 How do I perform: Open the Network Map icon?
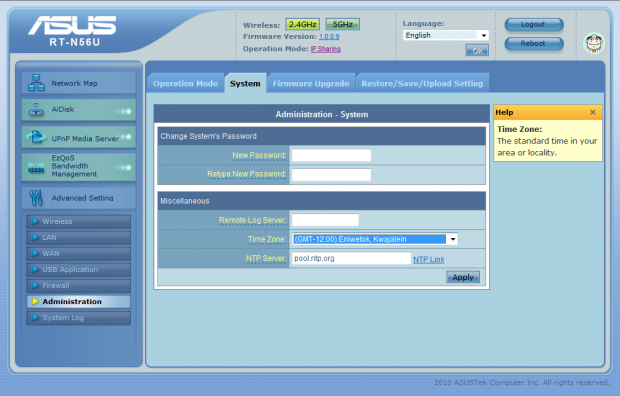coord(36,83)
